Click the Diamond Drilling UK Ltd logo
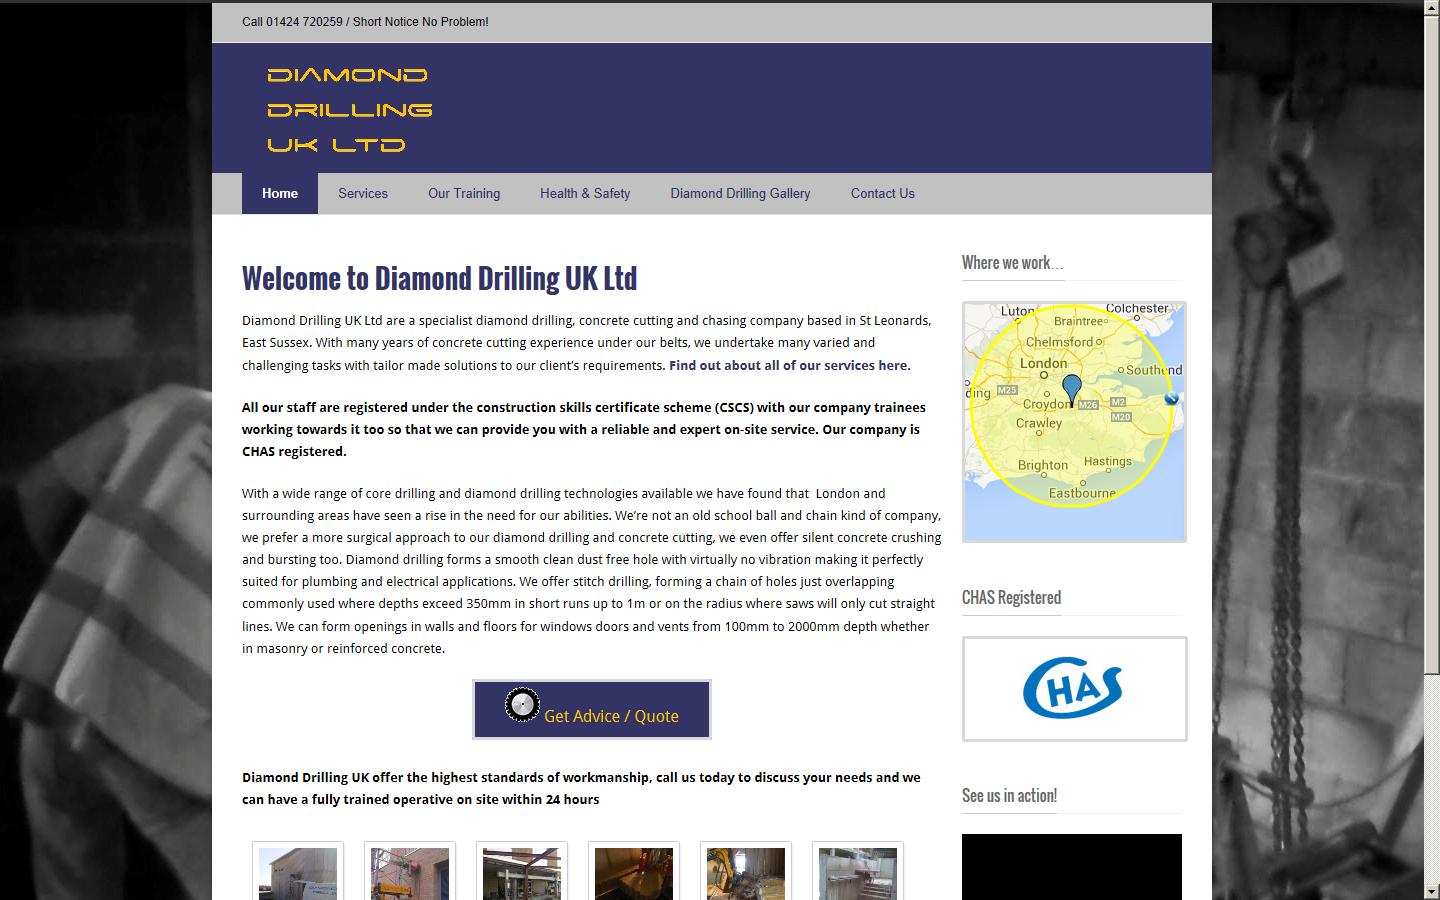The height and width of the screenshot is (900, 1440). point(348,108)
